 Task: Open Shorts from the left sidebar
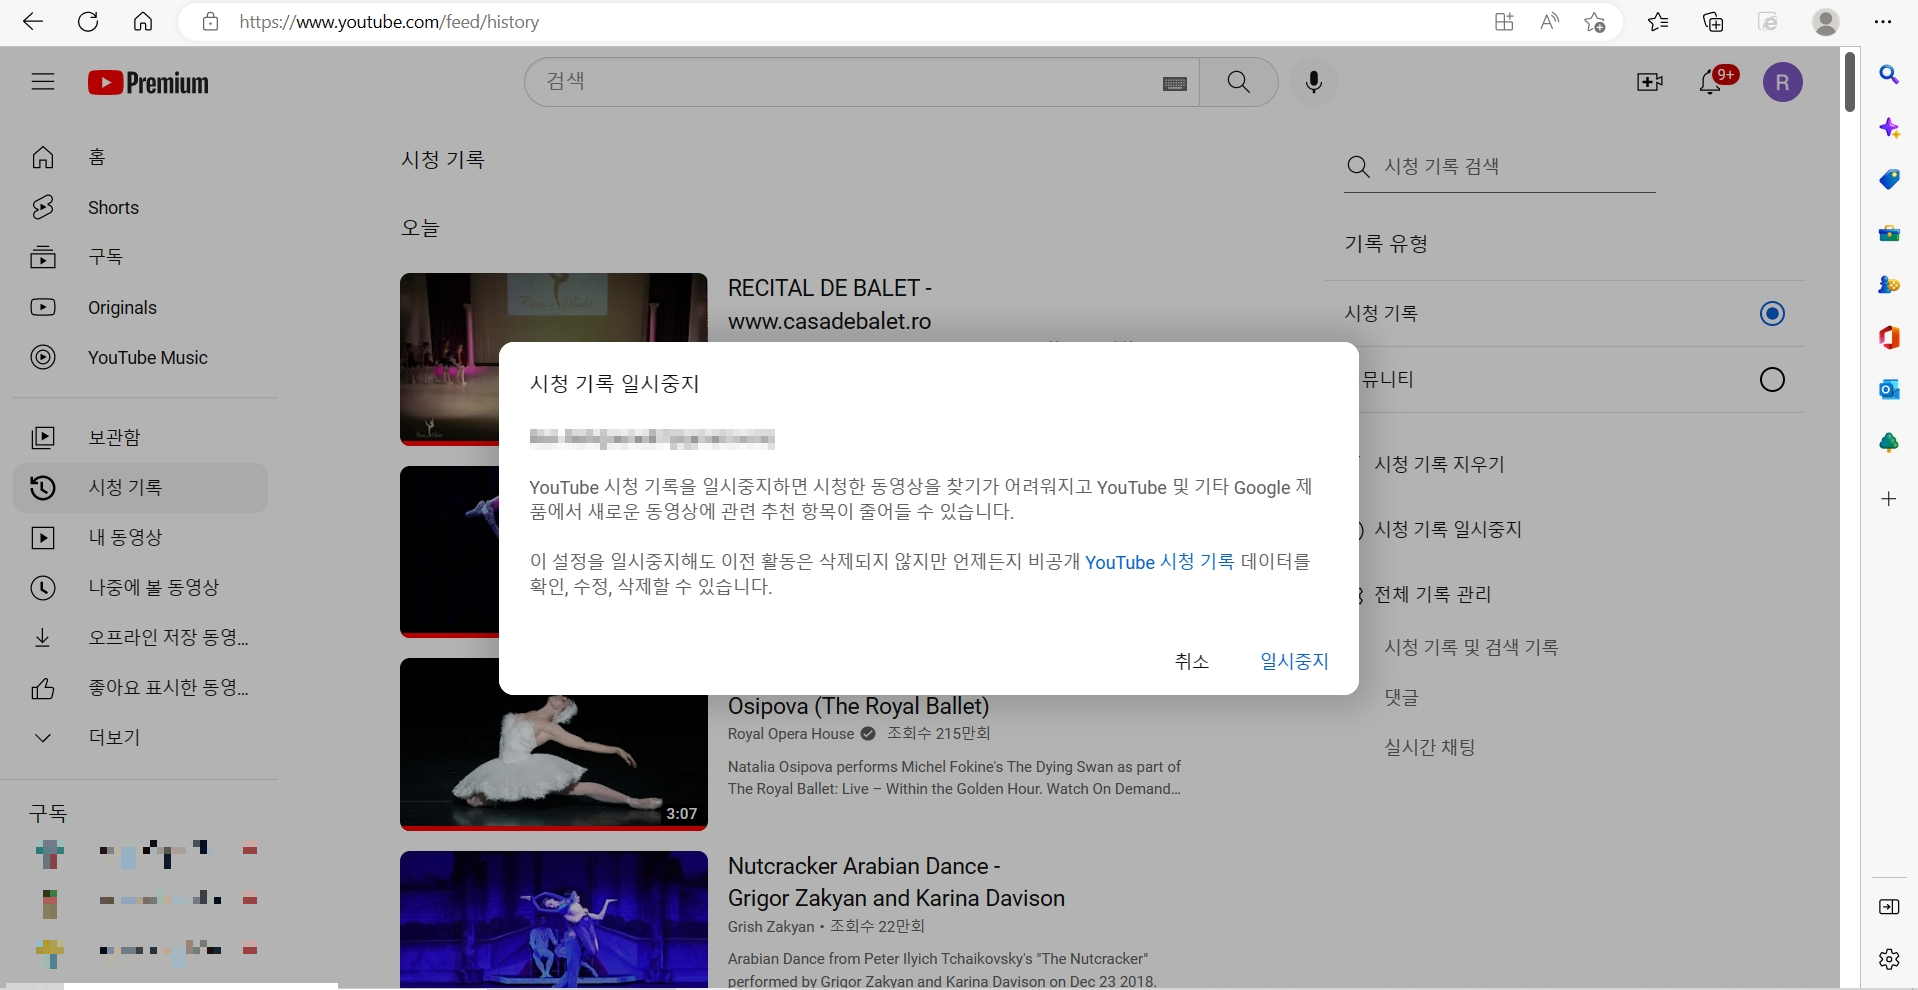coord(112,207)
